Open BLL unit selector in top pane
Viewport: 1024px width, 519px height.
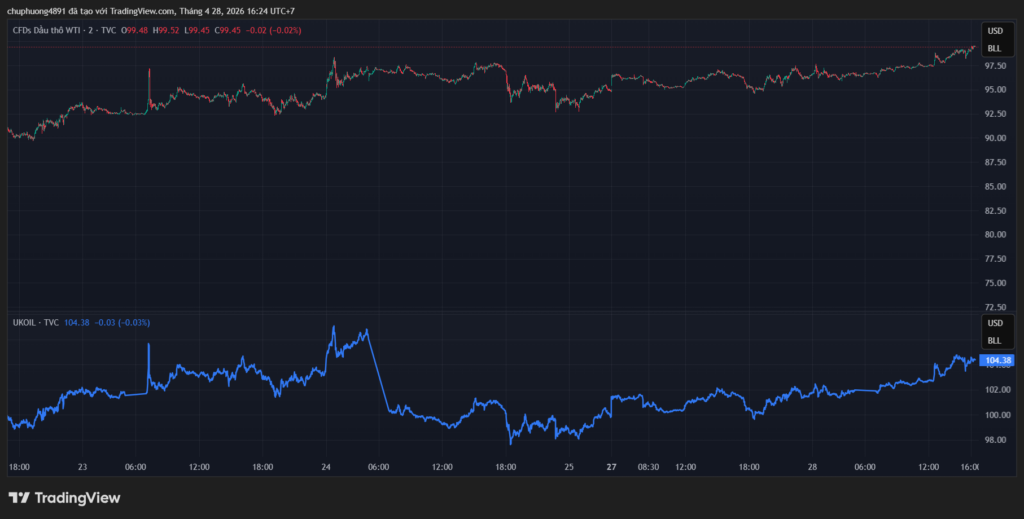click(994, 48)
